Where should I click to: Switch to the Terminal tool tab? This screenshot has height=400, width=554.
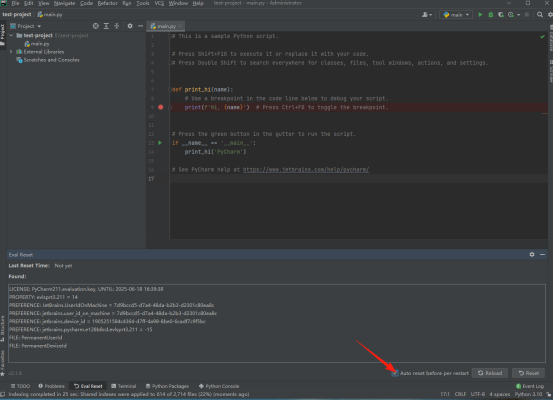tap(124, 386)
